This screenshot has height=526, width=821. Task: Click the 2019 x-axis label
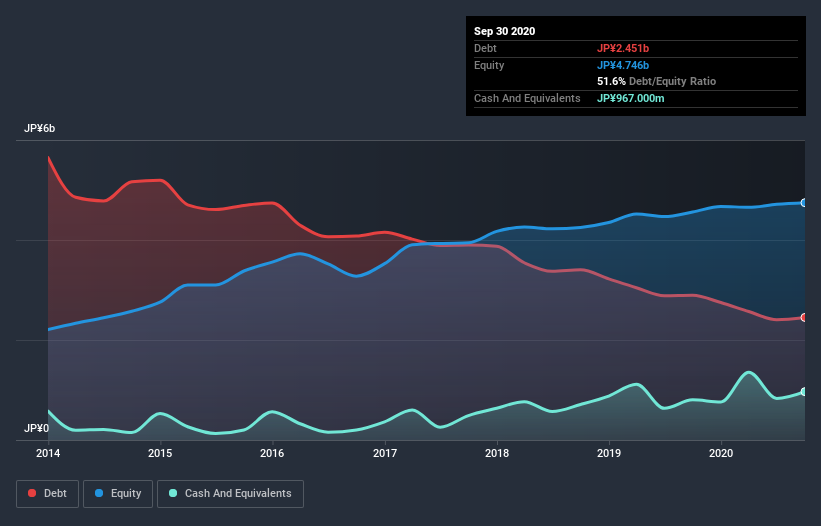click(x=609, y=453)
